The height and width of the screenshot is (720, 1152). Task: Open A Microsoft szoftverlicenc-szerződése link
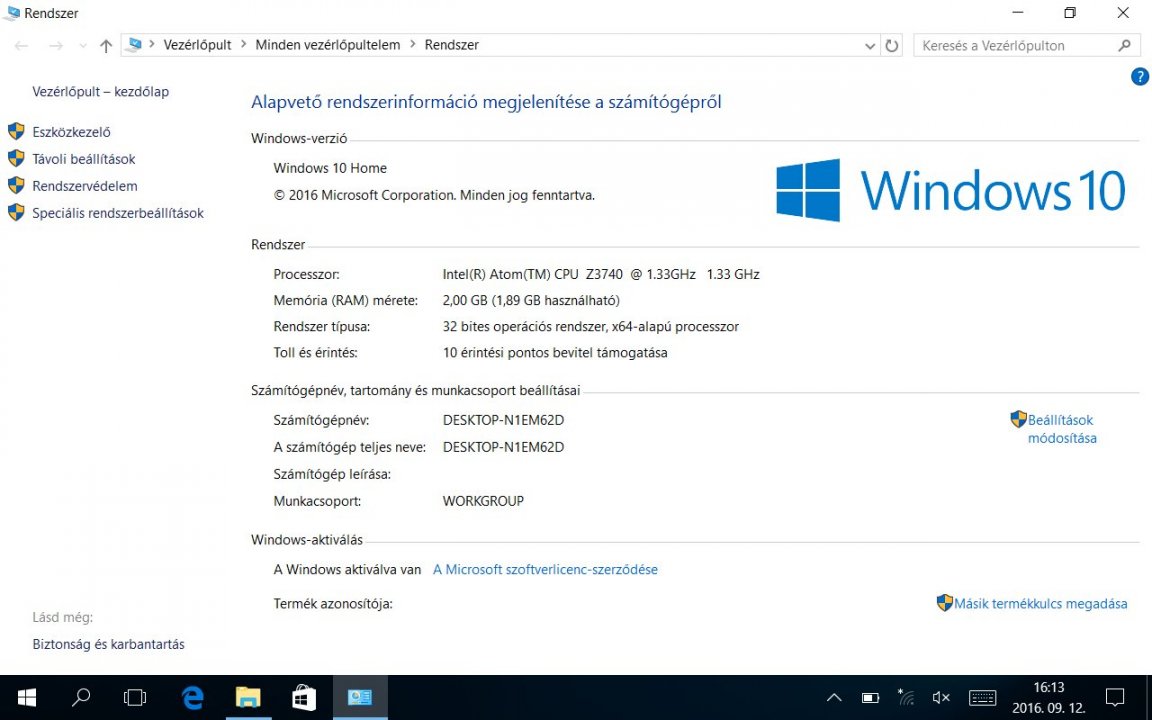click(545, 569)
